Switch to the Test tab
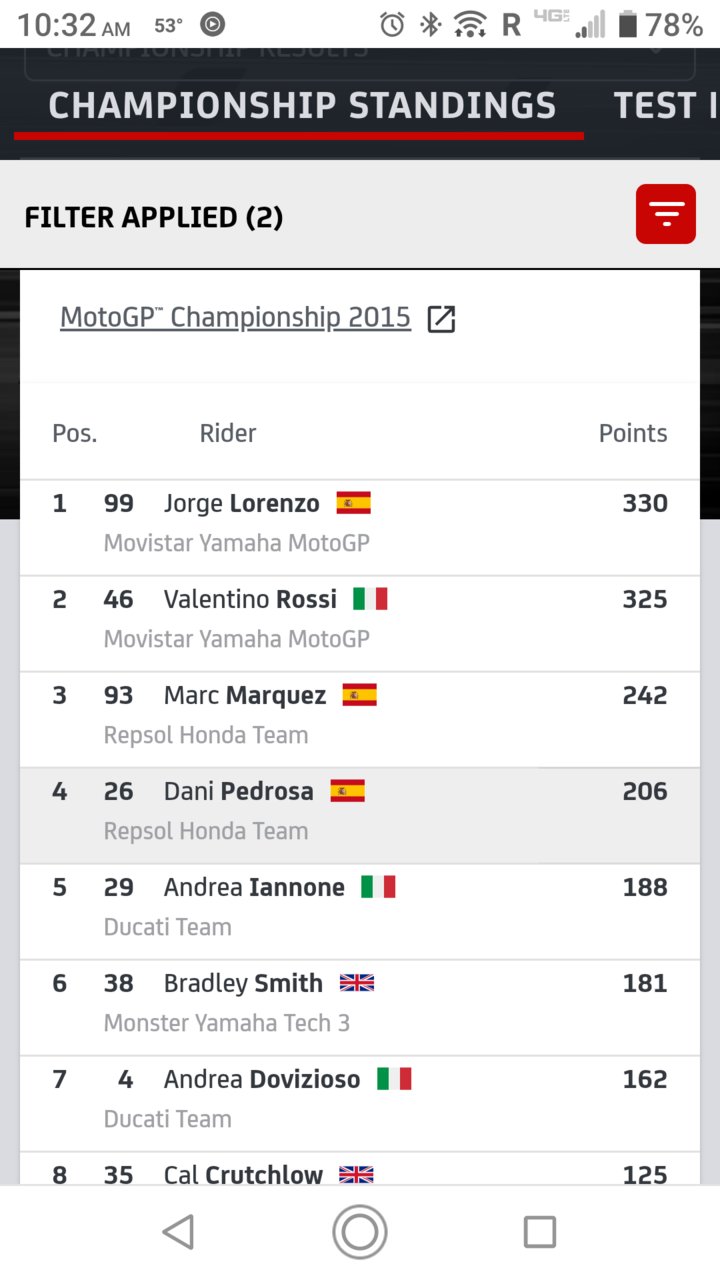 [665, 106]
